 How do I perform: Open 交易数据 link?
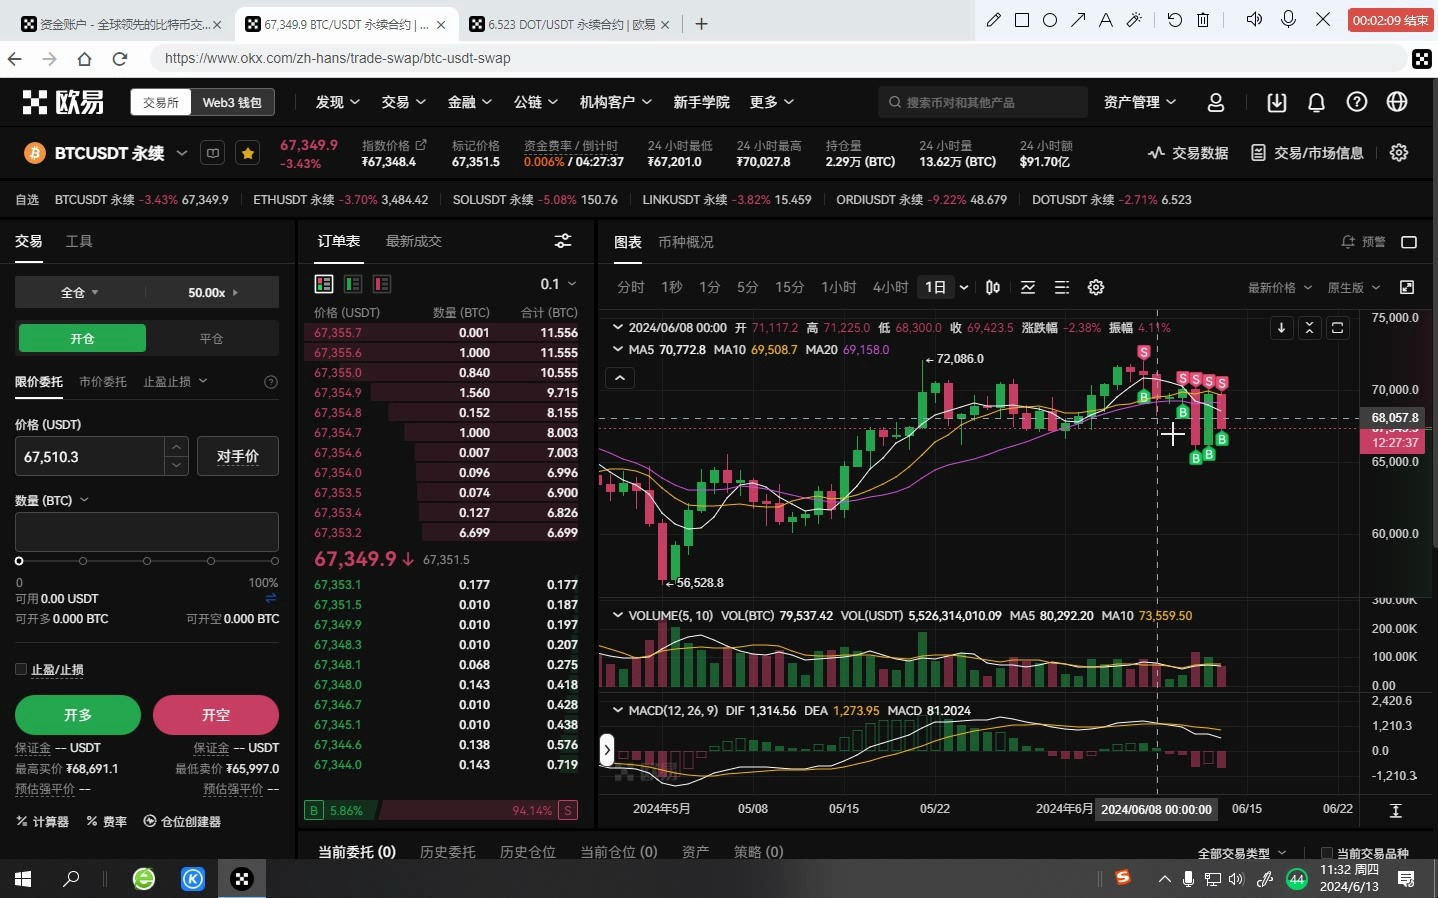(x=1188, y=152)
